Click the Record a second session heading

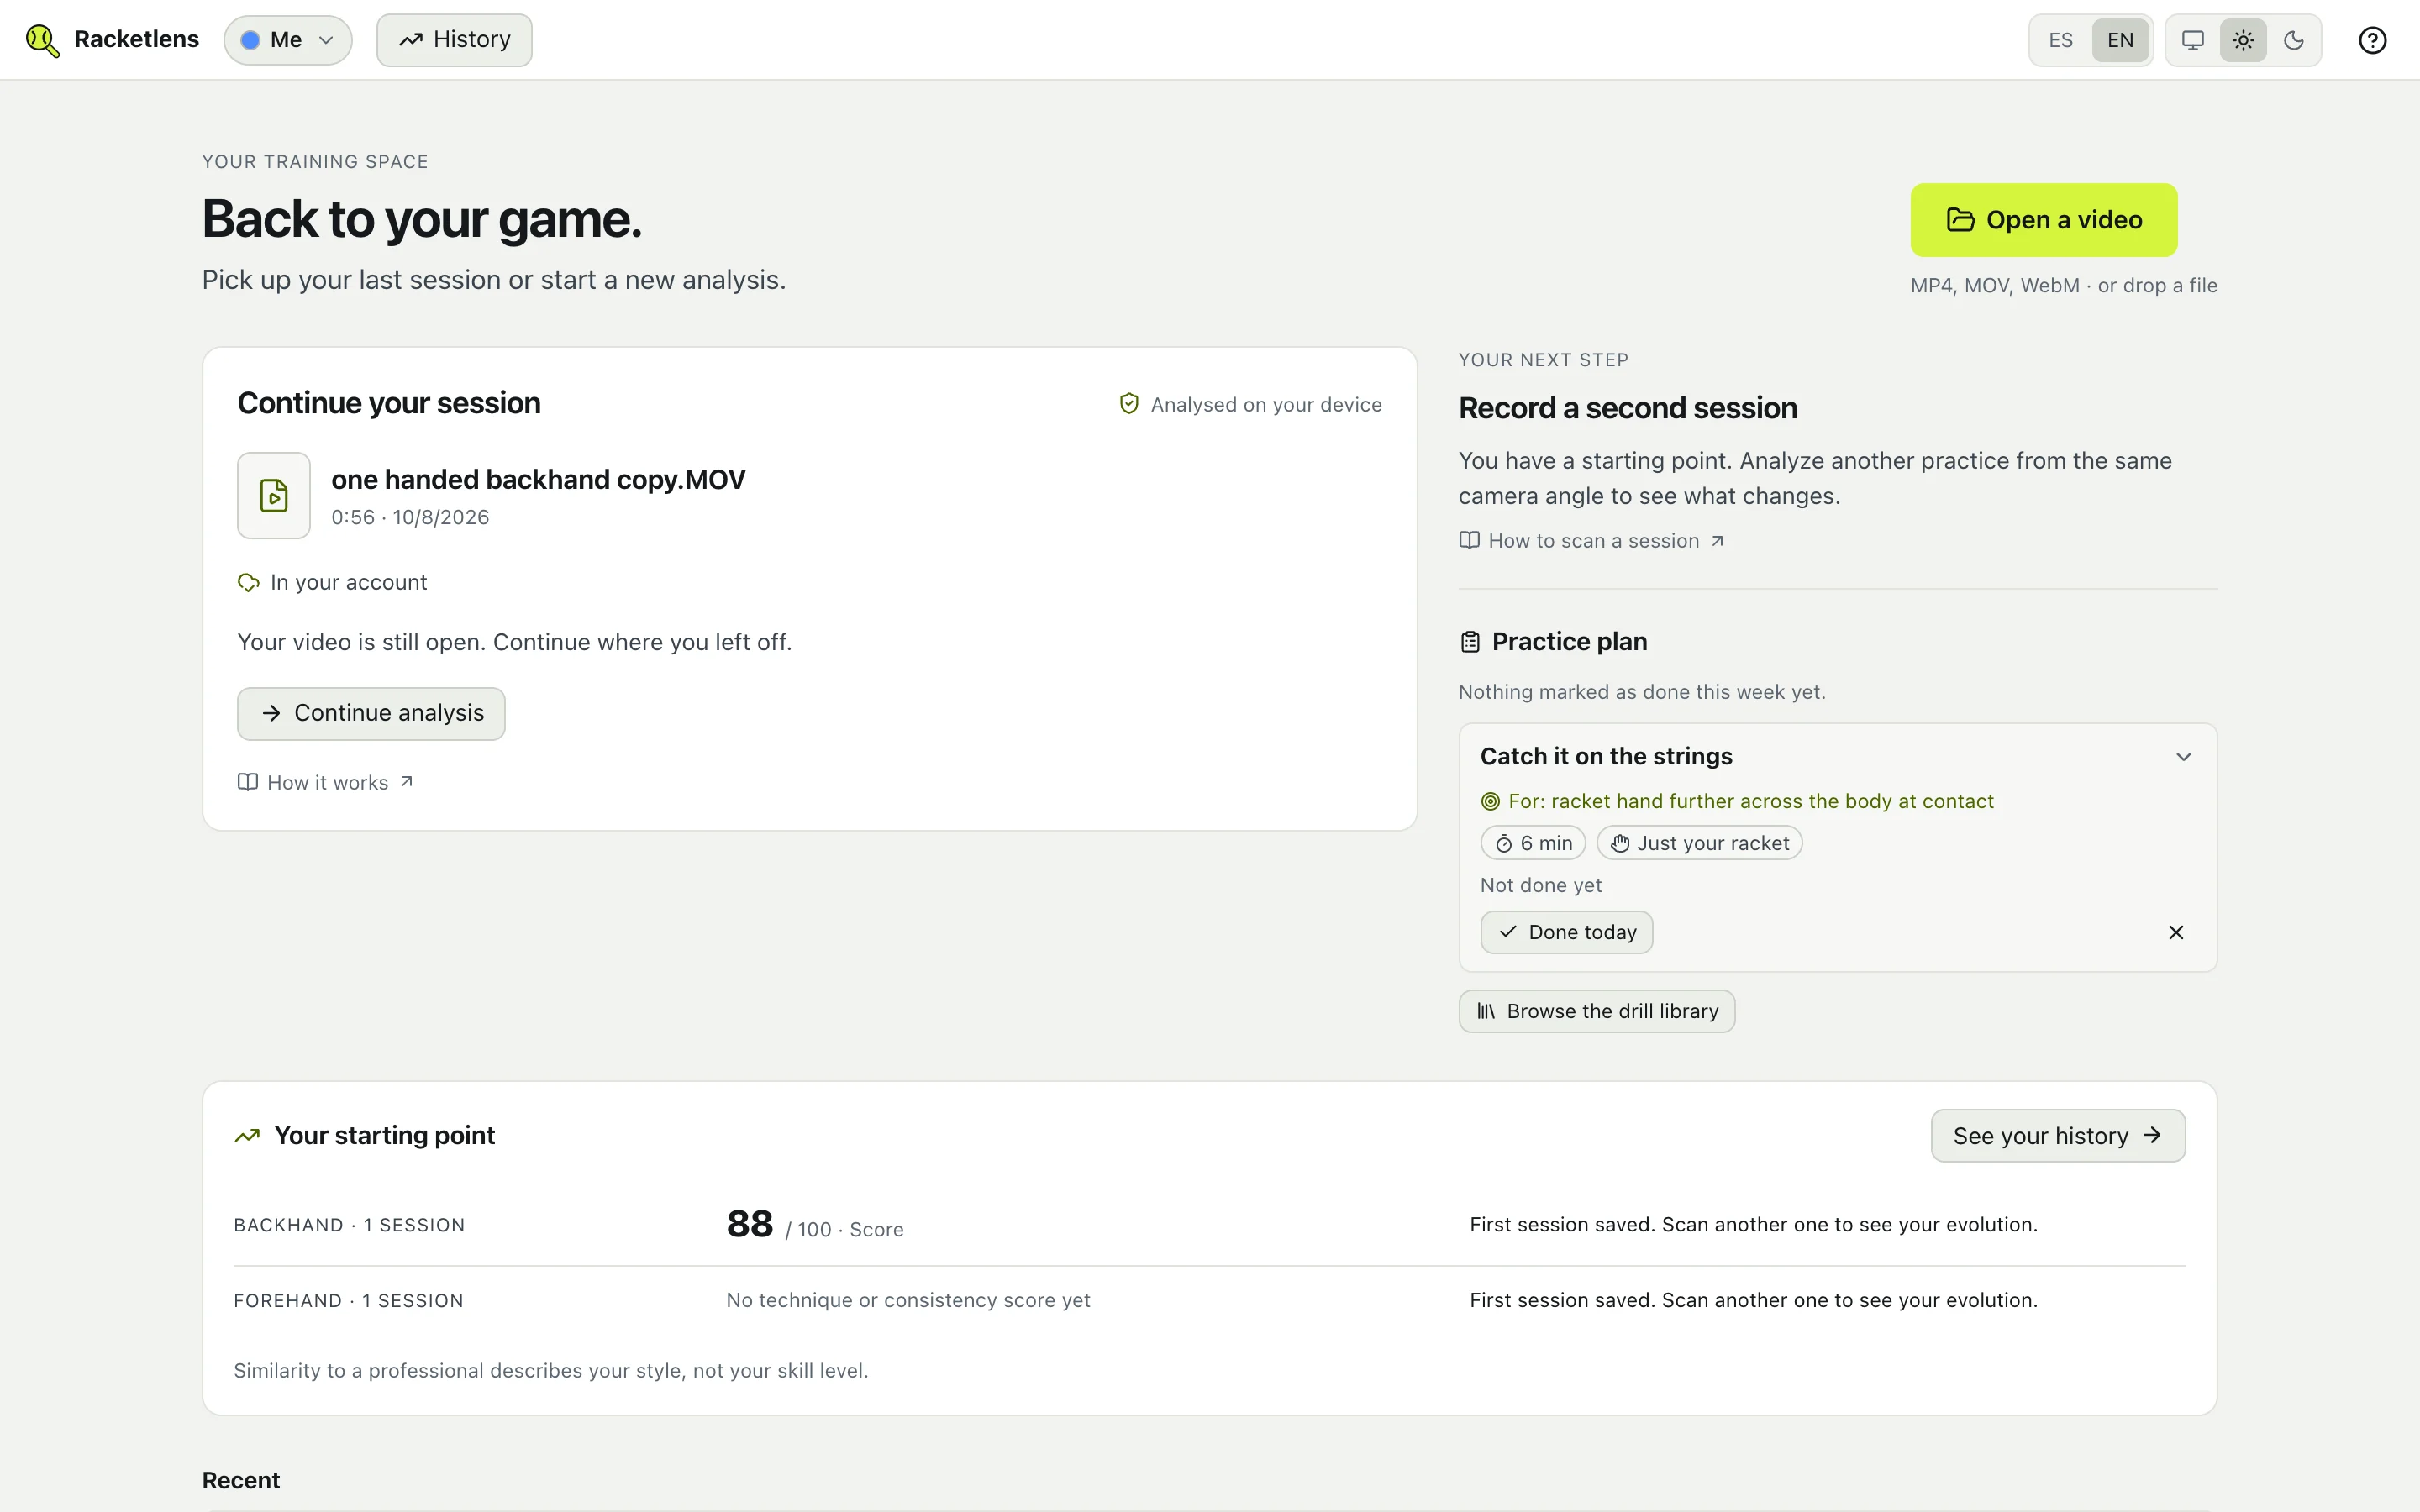[1627, 408]
